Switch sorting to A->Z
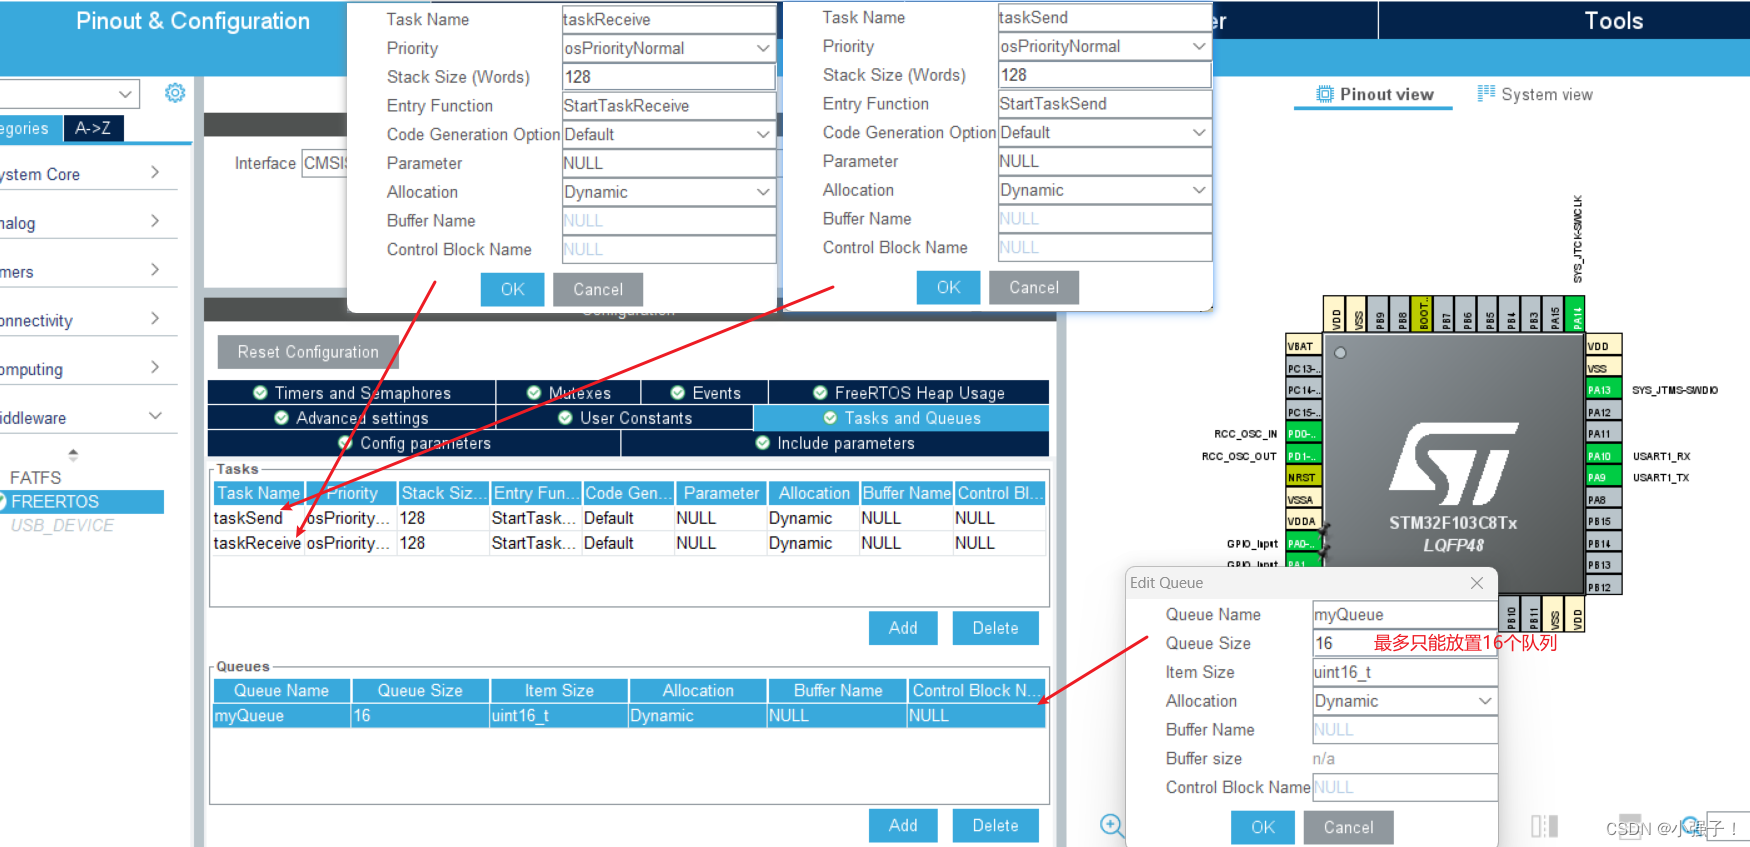 (93, 128)
